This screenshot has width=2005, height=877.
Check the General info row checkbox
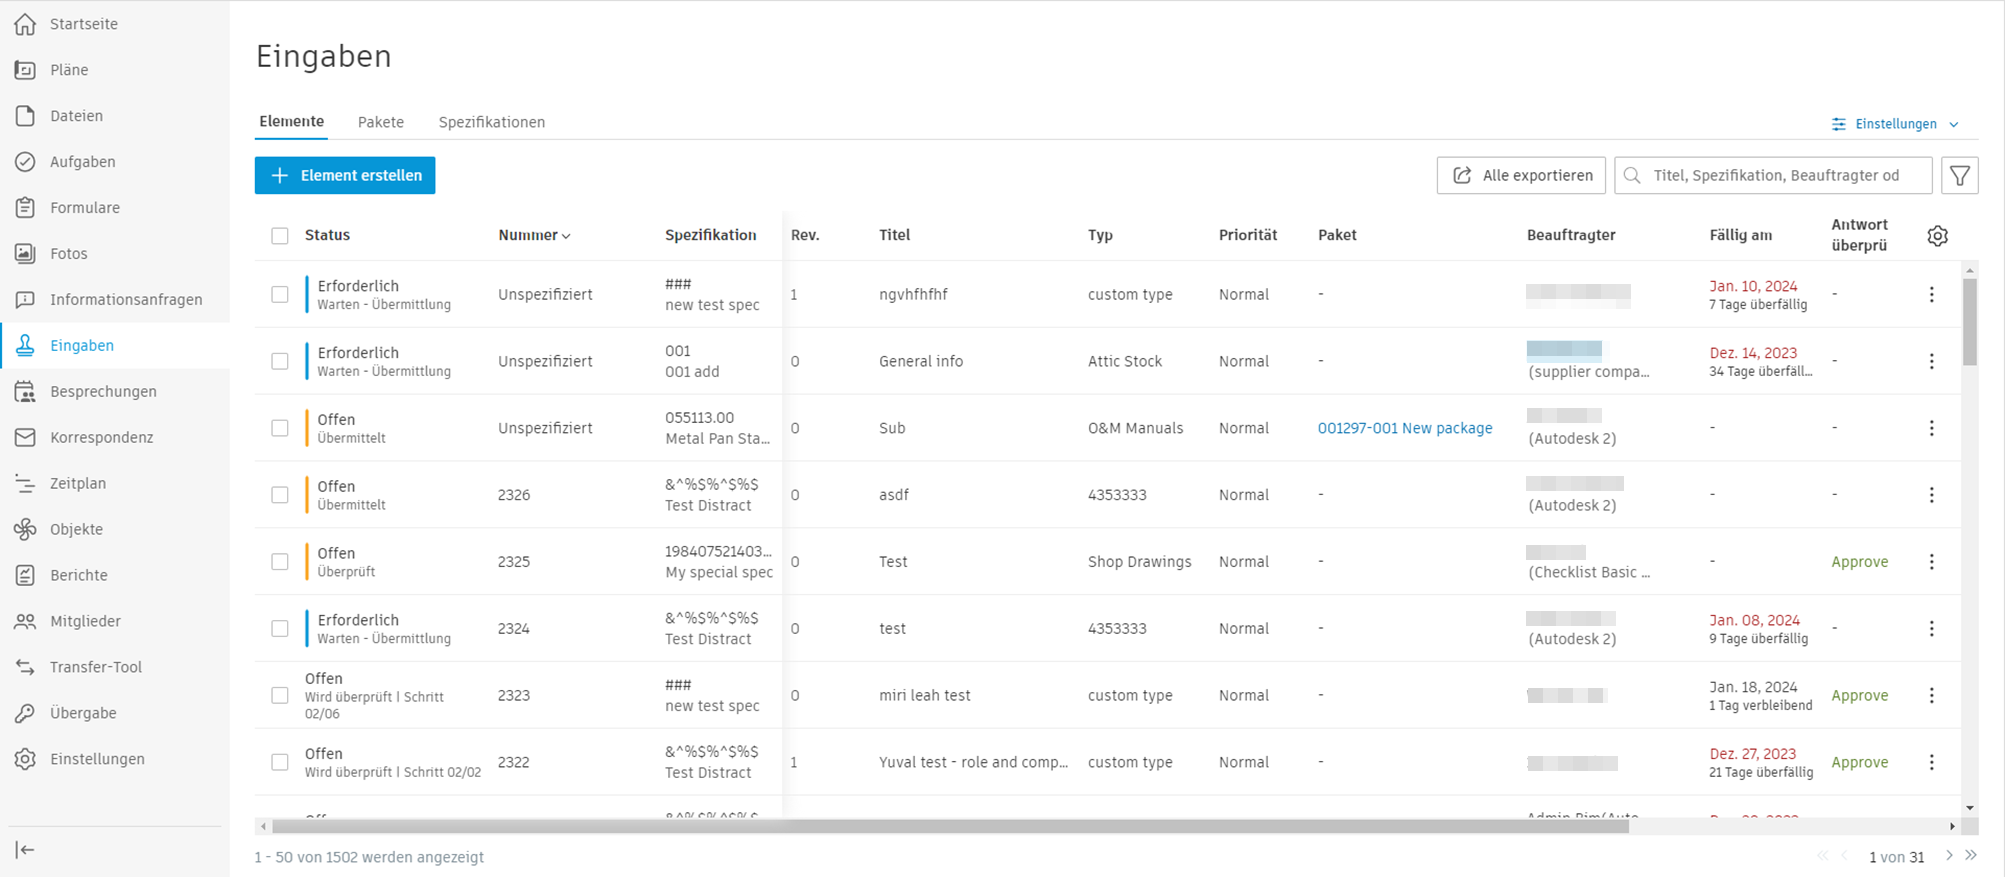pos(280,361)
